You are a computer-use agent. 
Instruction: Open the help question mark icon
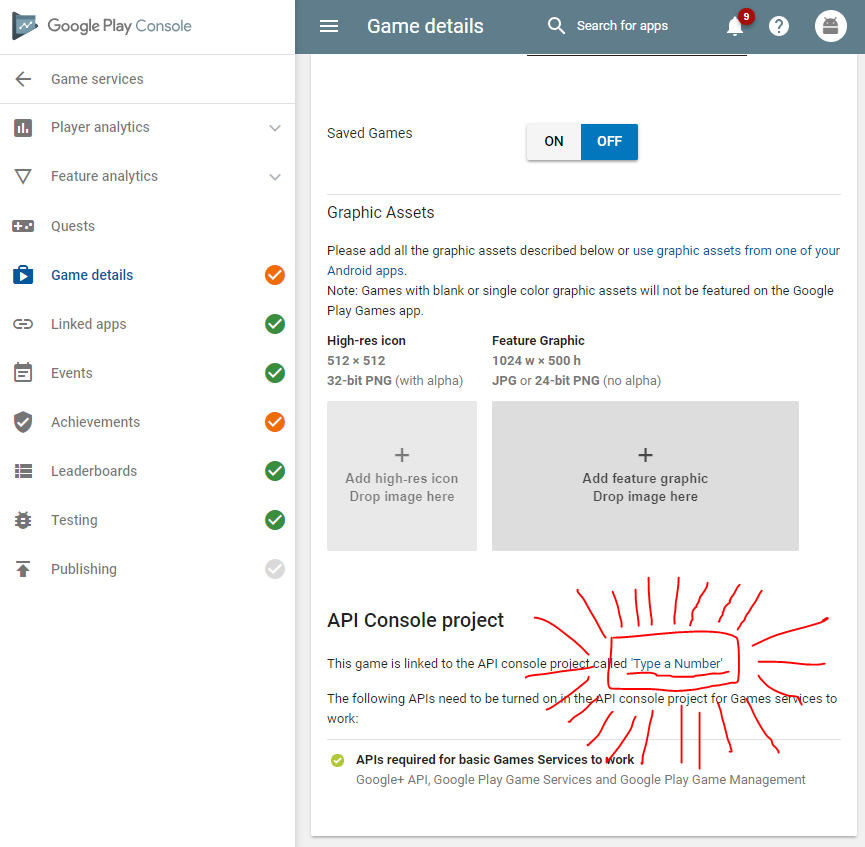coord(779,26)
